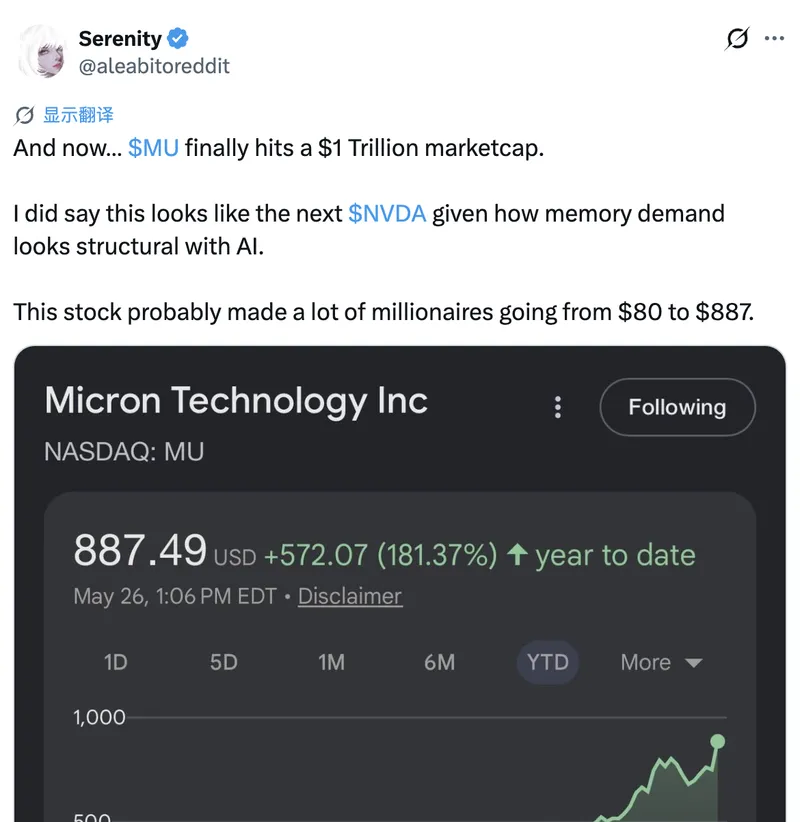Click the blue verified badge next to Serenity
This screenshot has height=822, width=800.
(x=178, y=38)
